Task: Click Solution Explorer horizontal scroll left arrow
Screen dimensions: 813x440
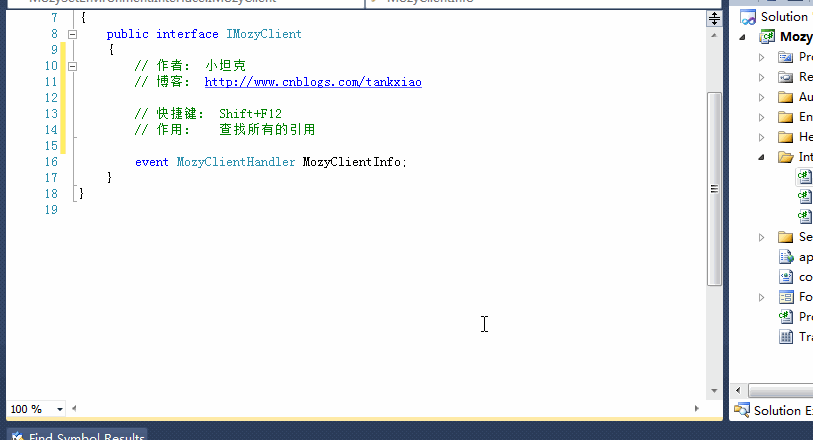Action: [738, 390]
